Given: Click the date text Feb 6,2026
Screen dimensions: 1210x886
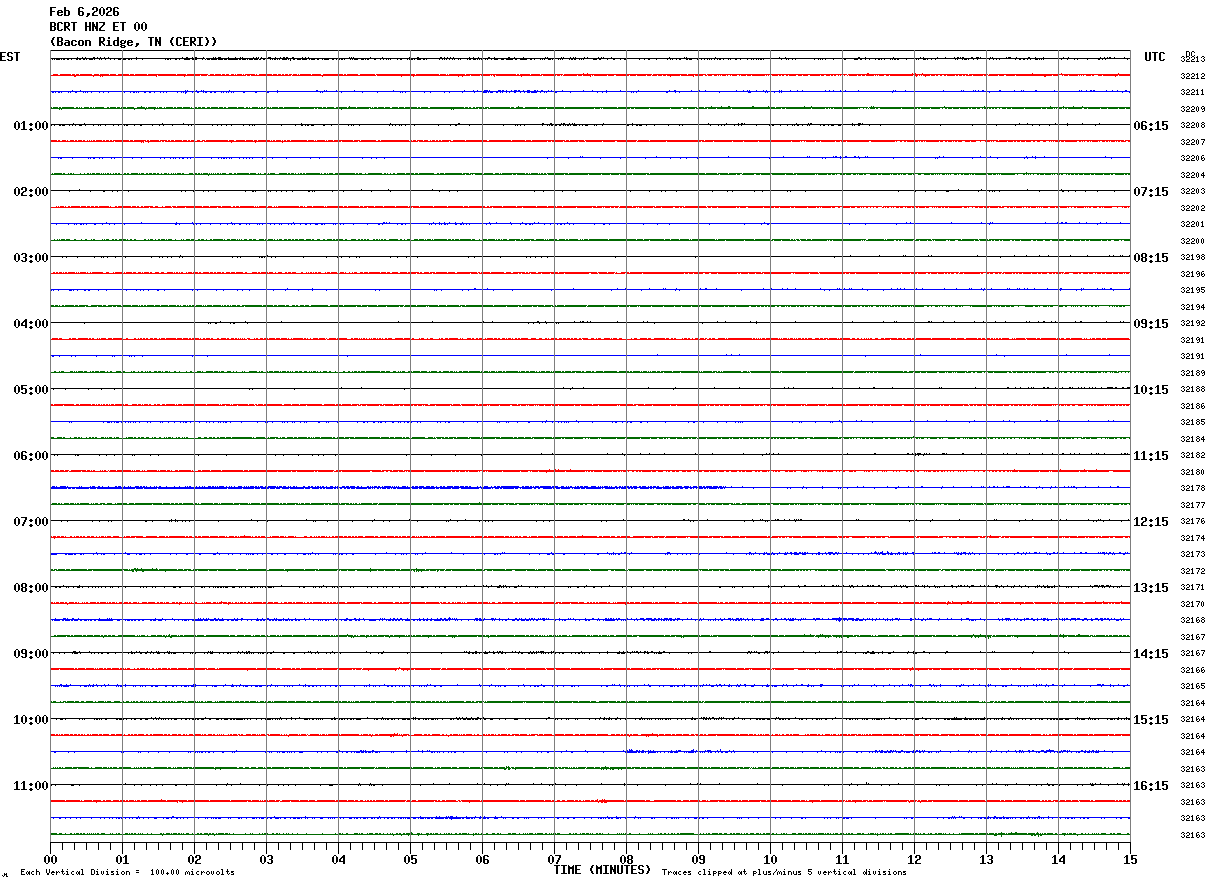Looking at the screenshot, I should [x=84, y=12].
